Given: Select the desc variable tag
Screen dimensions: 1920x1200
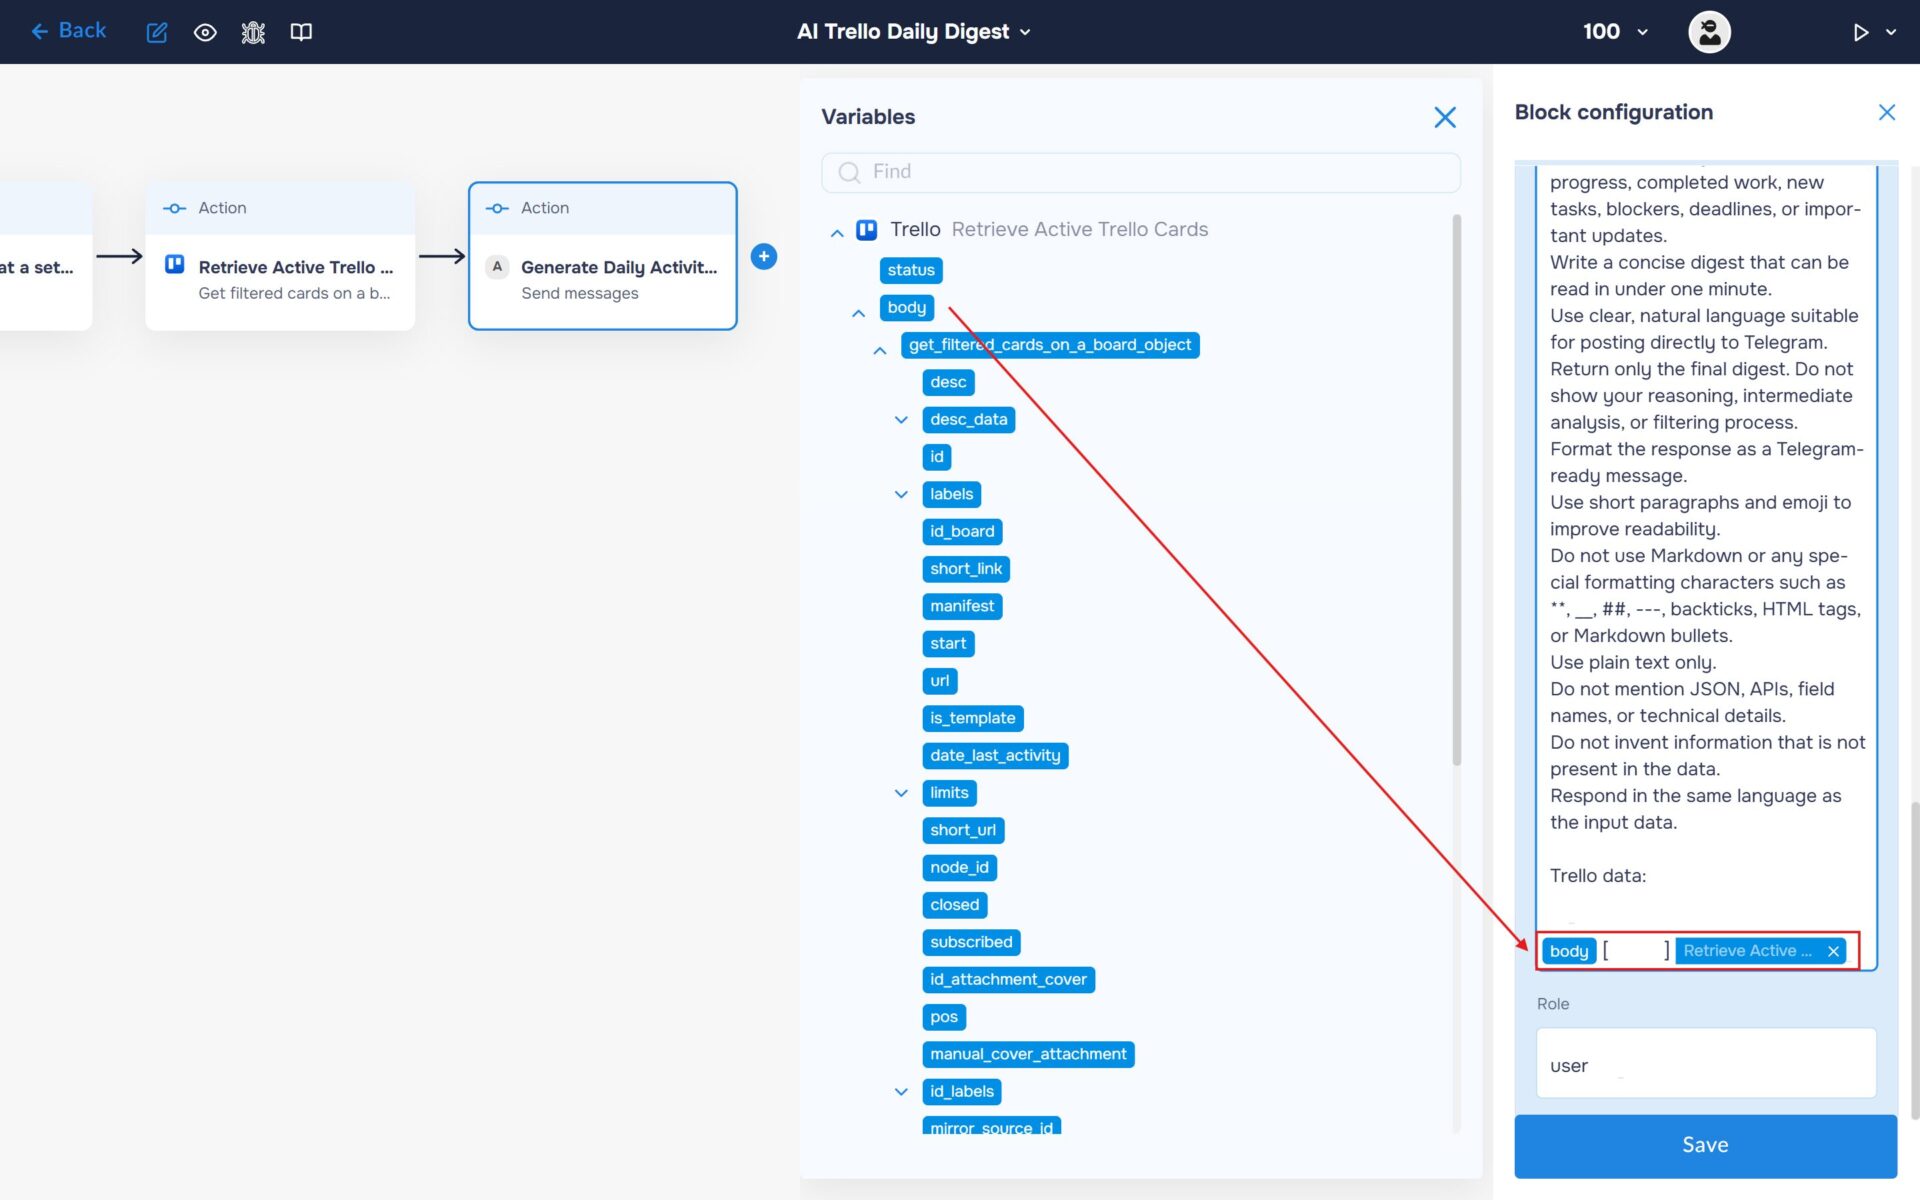Looking at the screenshot, I should [x=948, y=382].
